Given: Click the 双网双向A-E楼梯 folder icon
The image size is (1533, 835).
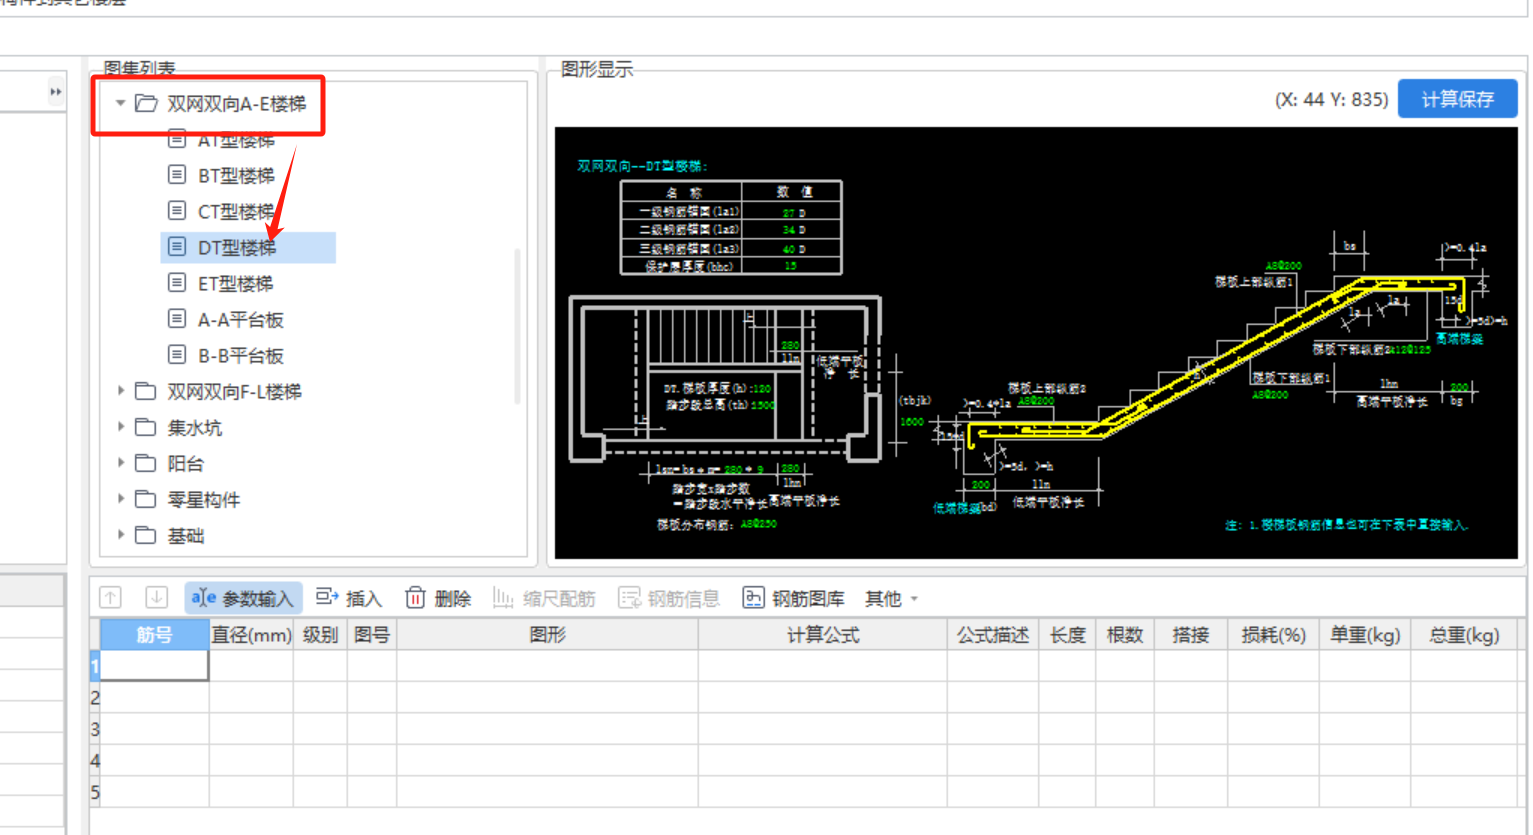Looking at the screenshot, I should pyautogui.click(x=146, y=103).
